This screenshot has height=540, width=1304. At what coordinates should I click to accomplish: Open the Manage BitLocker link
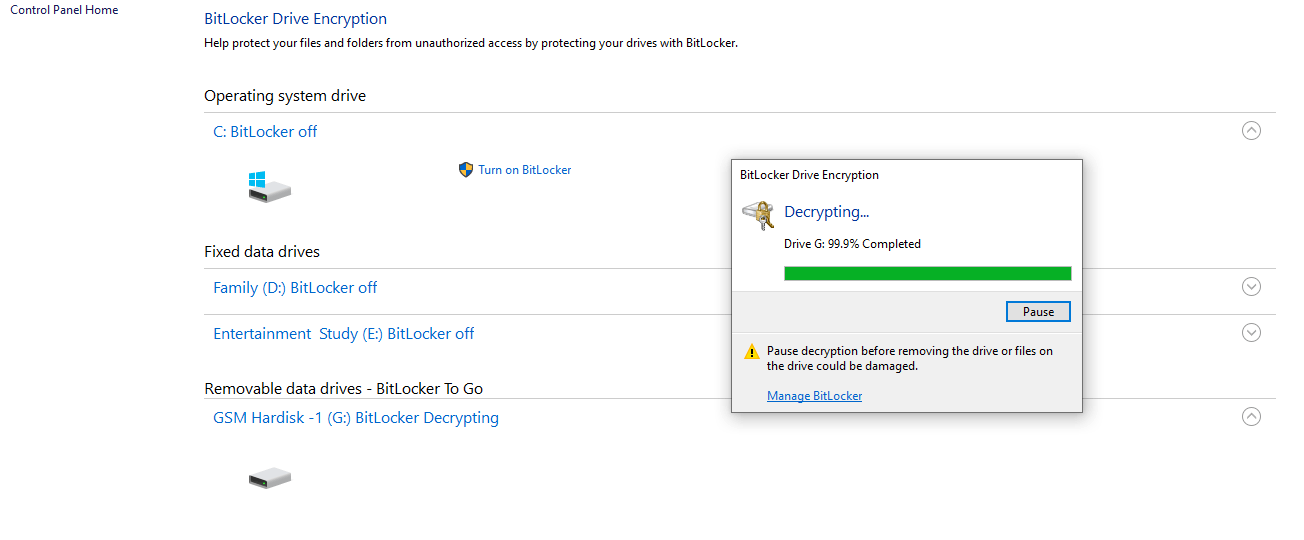click(x=814, y=396)
